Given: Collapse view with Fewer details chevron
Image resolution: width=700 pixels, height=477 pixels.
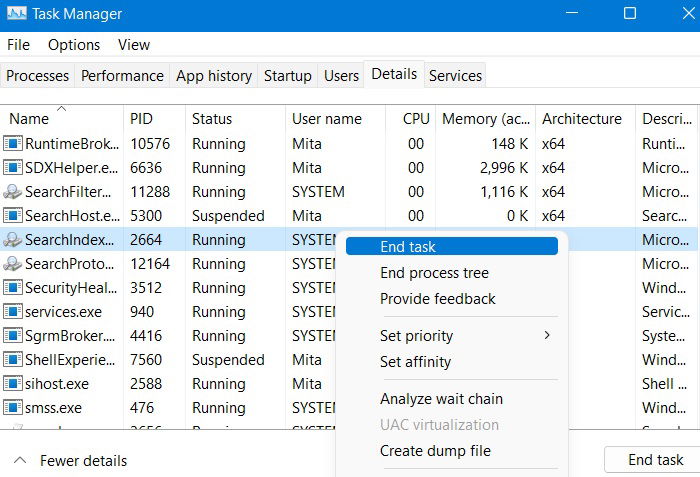Looking at the screenshot, I should (x=20, y=460).
